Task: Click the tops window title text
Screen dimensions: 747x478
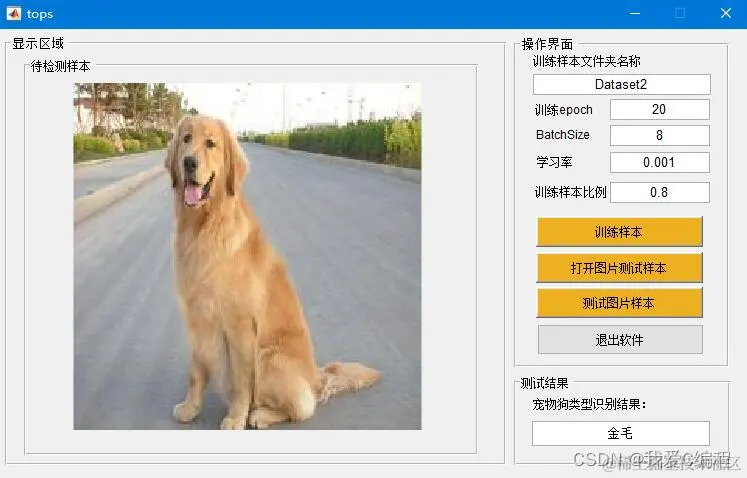Action: [x=40, y=14]
